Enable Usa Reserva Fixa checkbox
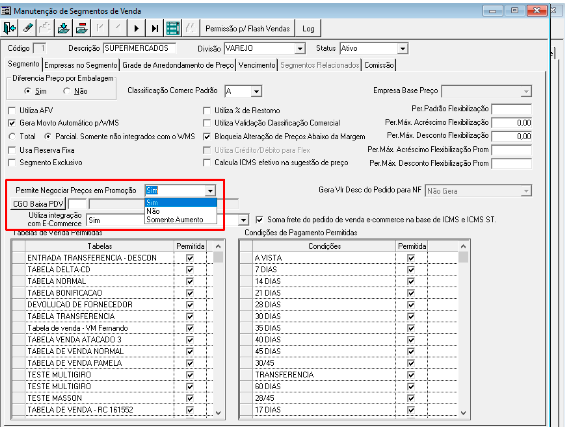Screen dimensions: 565x431 coord(12,150)
